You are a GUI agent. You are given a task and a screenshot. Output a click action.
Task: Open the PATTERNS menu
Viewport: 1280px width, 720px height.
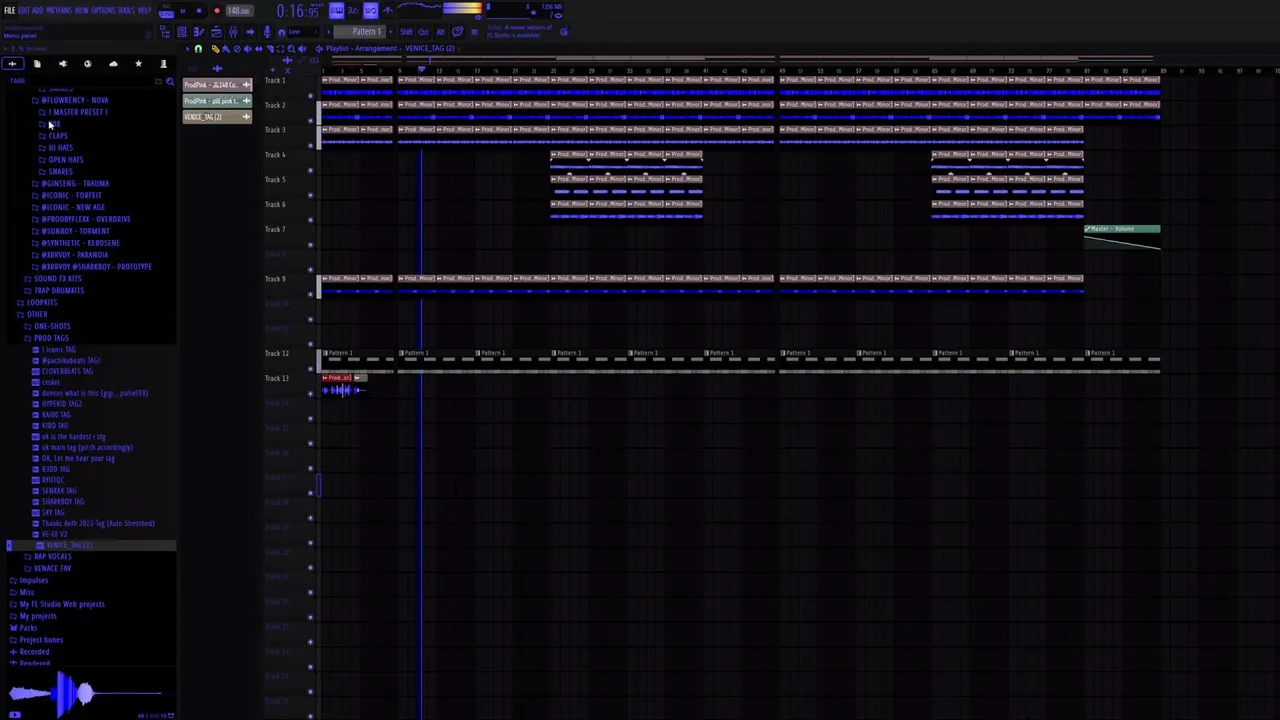click(59, 10)
